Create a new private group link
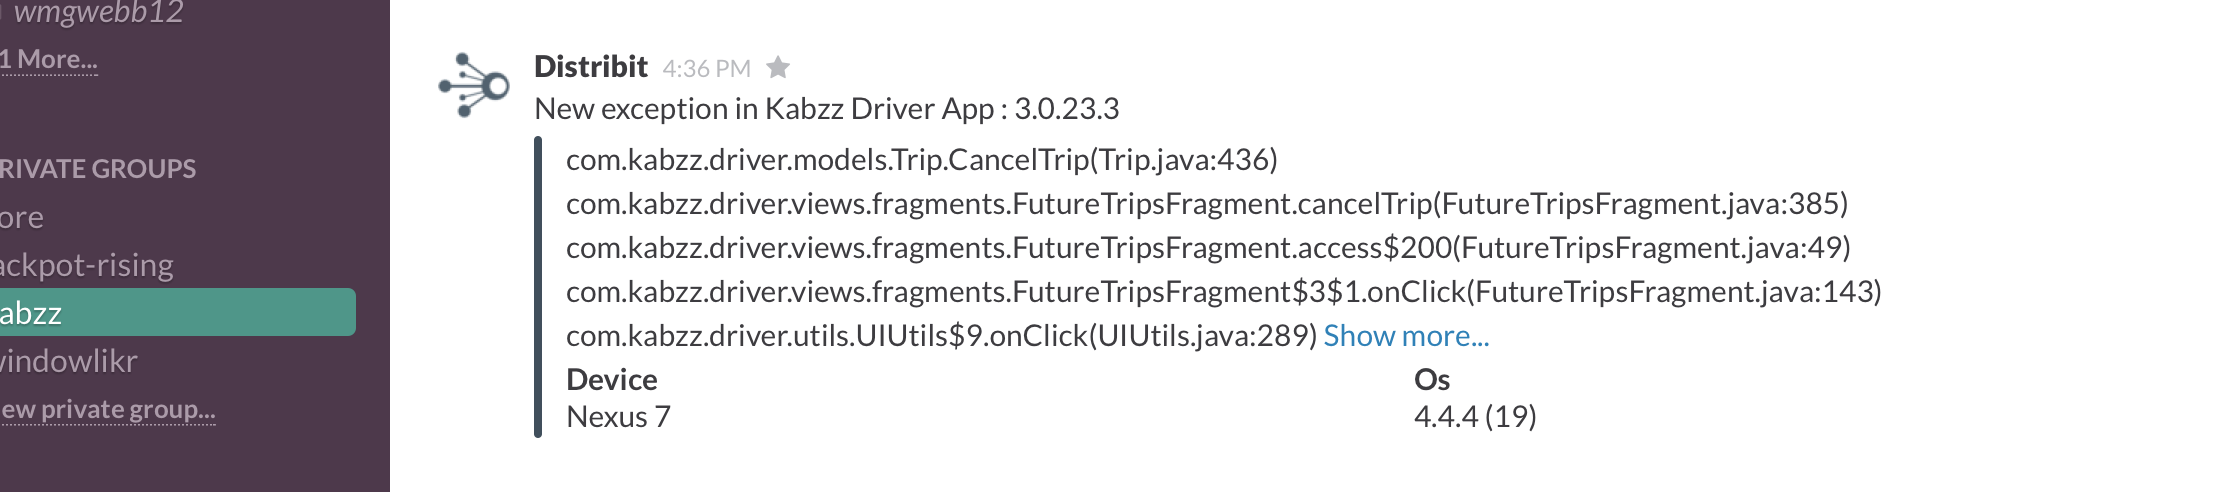This screenshot has height=492, width=2230. 108,409
